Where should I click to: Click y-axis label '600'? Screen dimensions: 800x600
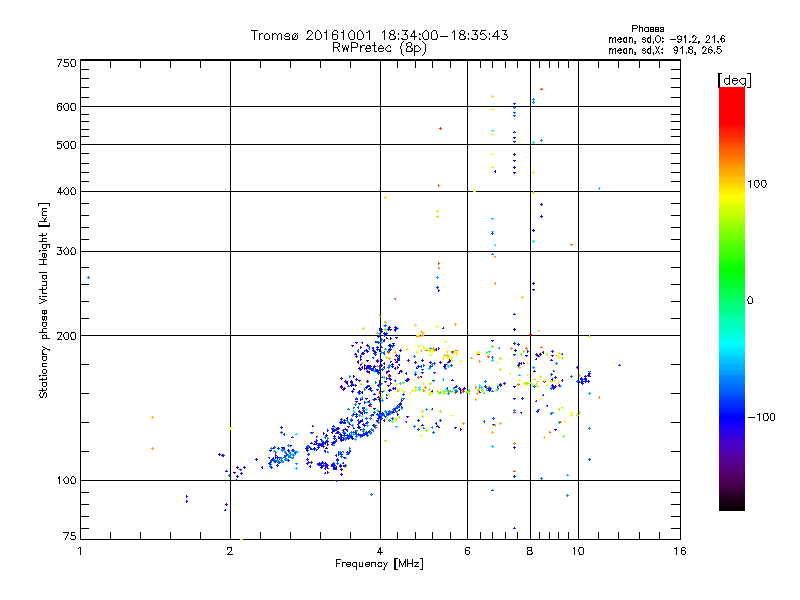(66, 107)
